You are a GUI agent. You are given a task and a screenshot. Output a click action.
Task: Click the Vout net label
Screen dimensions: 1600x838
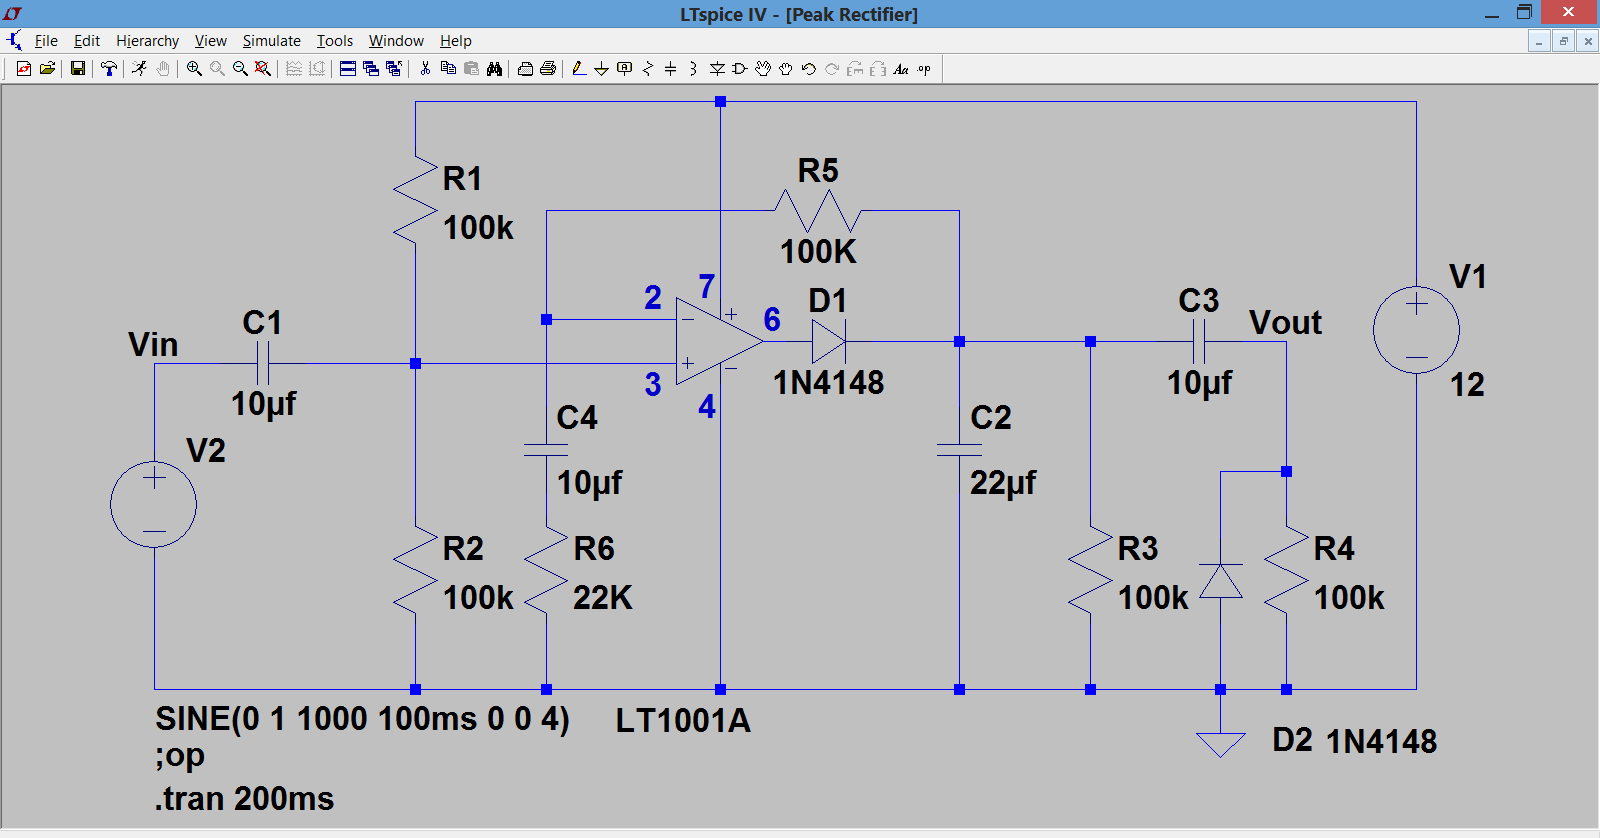click(1285, 322)
